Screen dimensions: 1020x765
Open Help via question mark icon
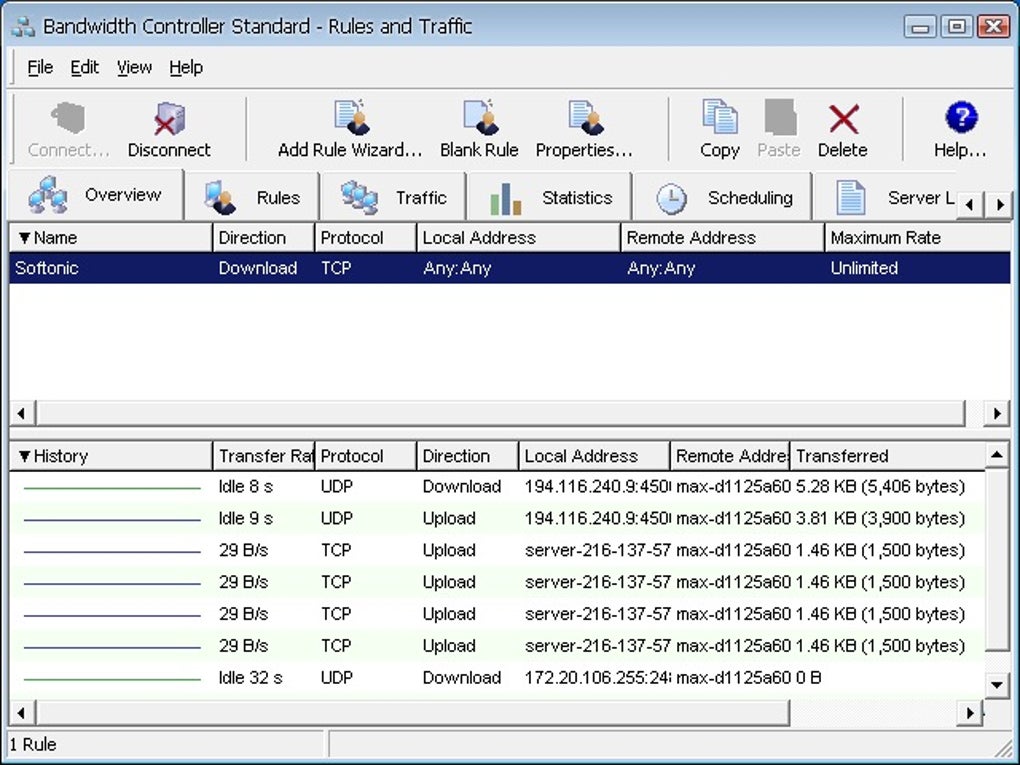960,130
